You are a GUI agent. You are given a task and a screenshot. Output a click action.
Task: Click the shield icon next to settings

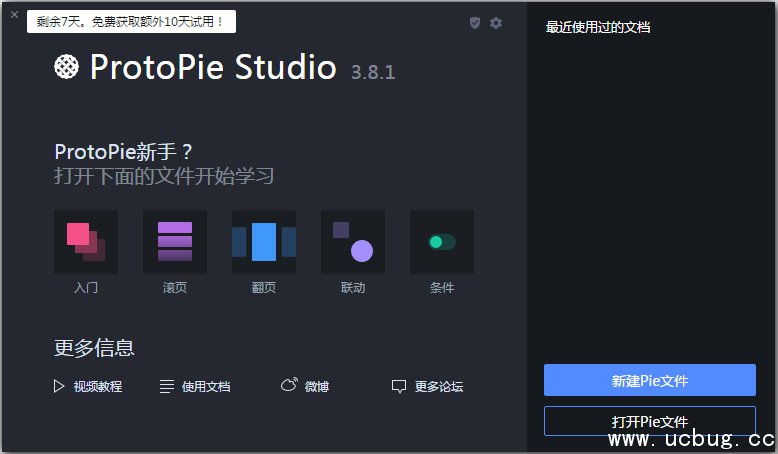click(x=475, y=23)
